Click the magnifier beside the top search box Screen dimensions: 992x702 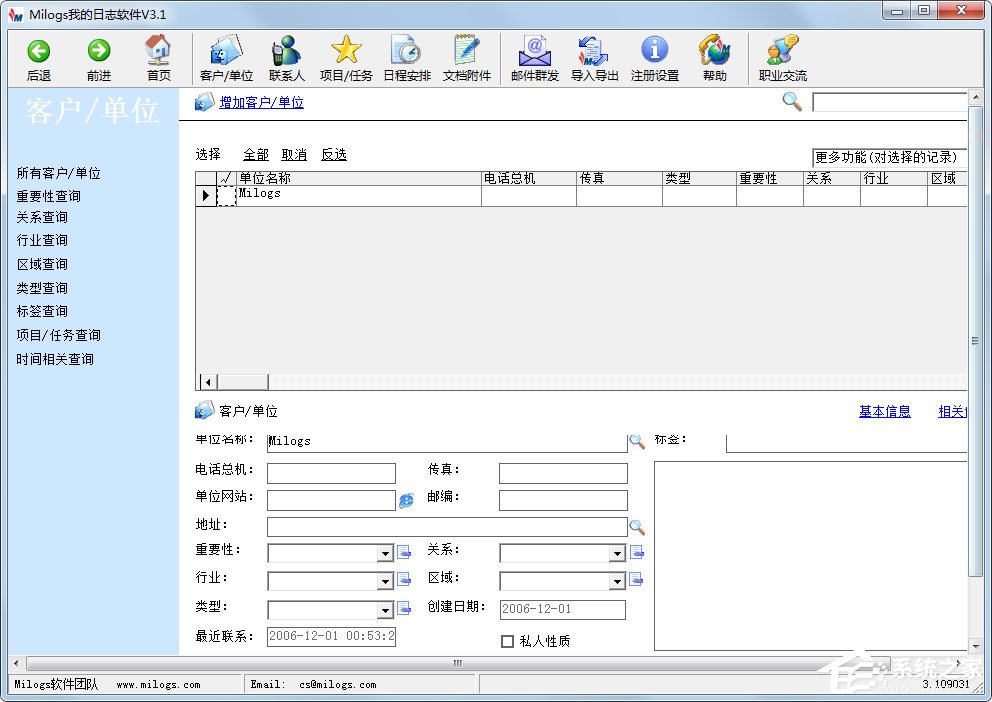pos(792,101)
